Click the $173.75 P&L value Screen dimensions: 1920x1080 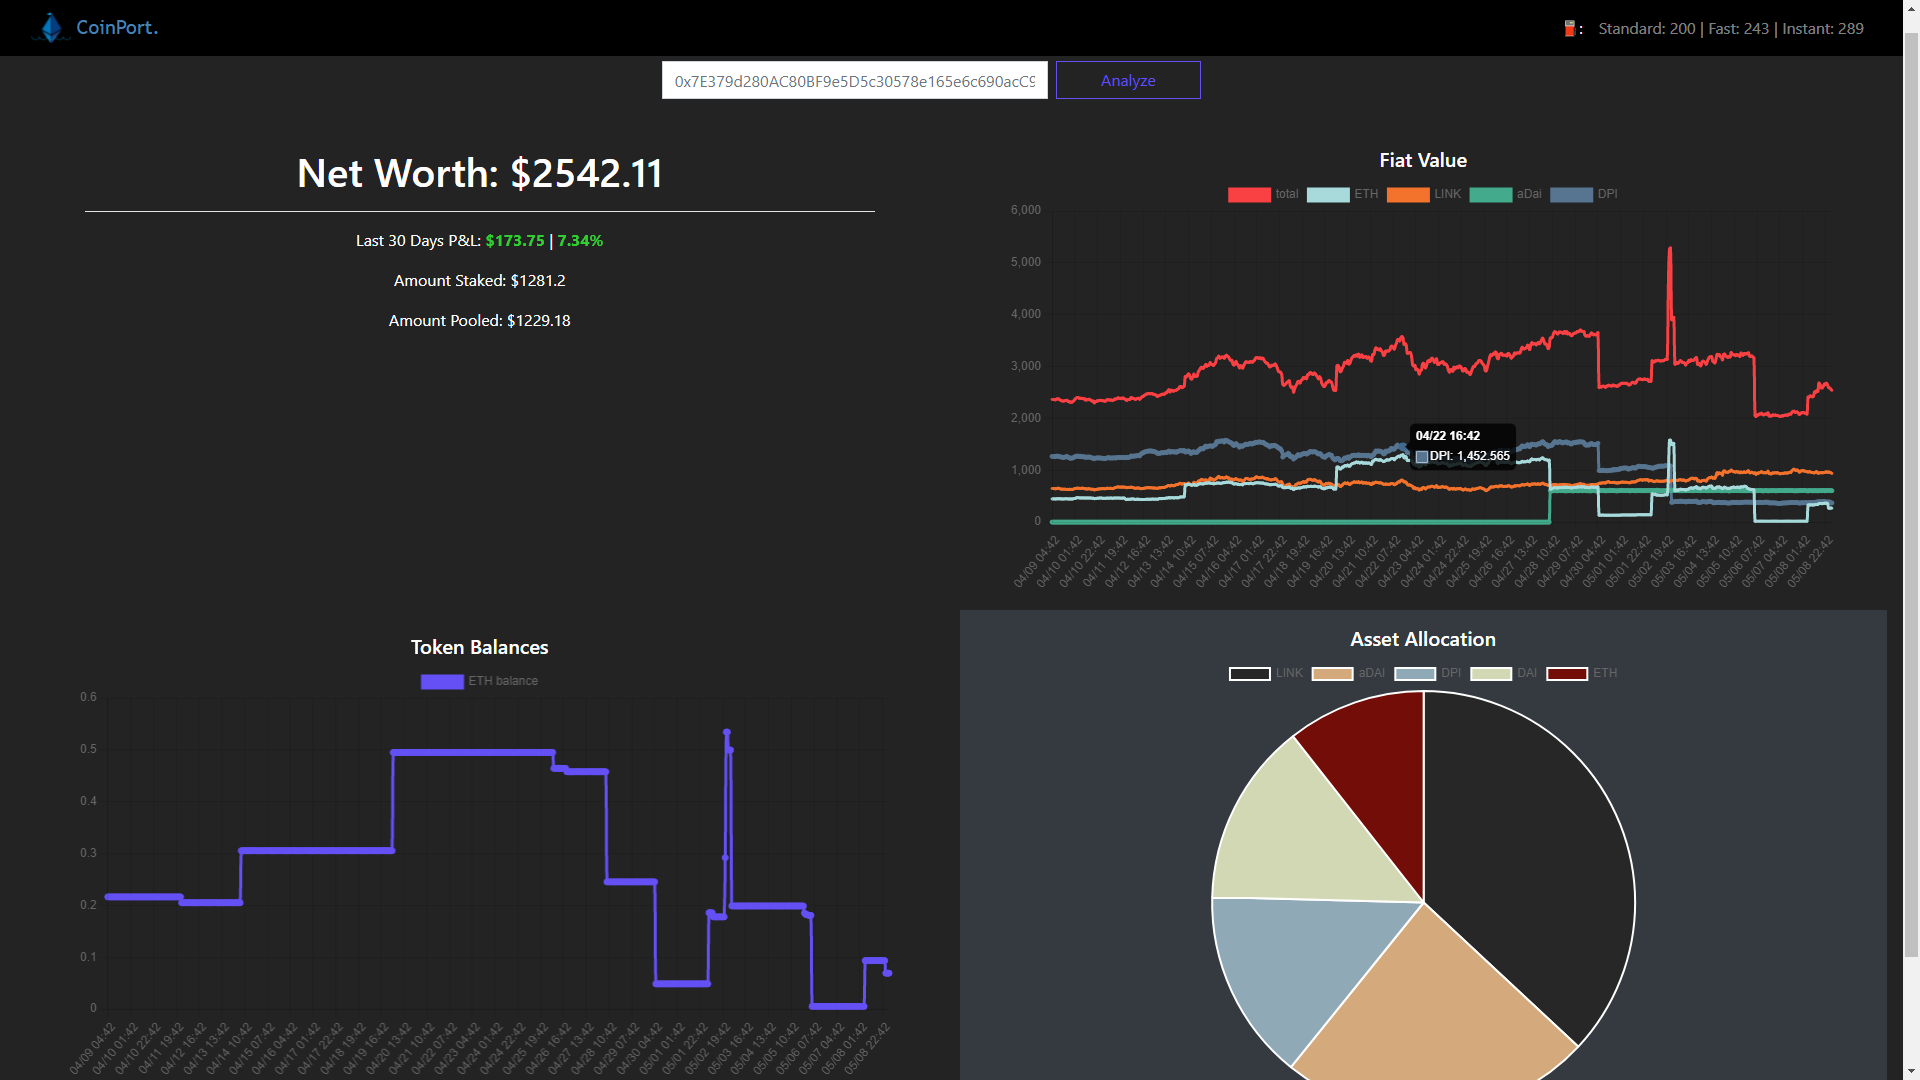[515, 241]
